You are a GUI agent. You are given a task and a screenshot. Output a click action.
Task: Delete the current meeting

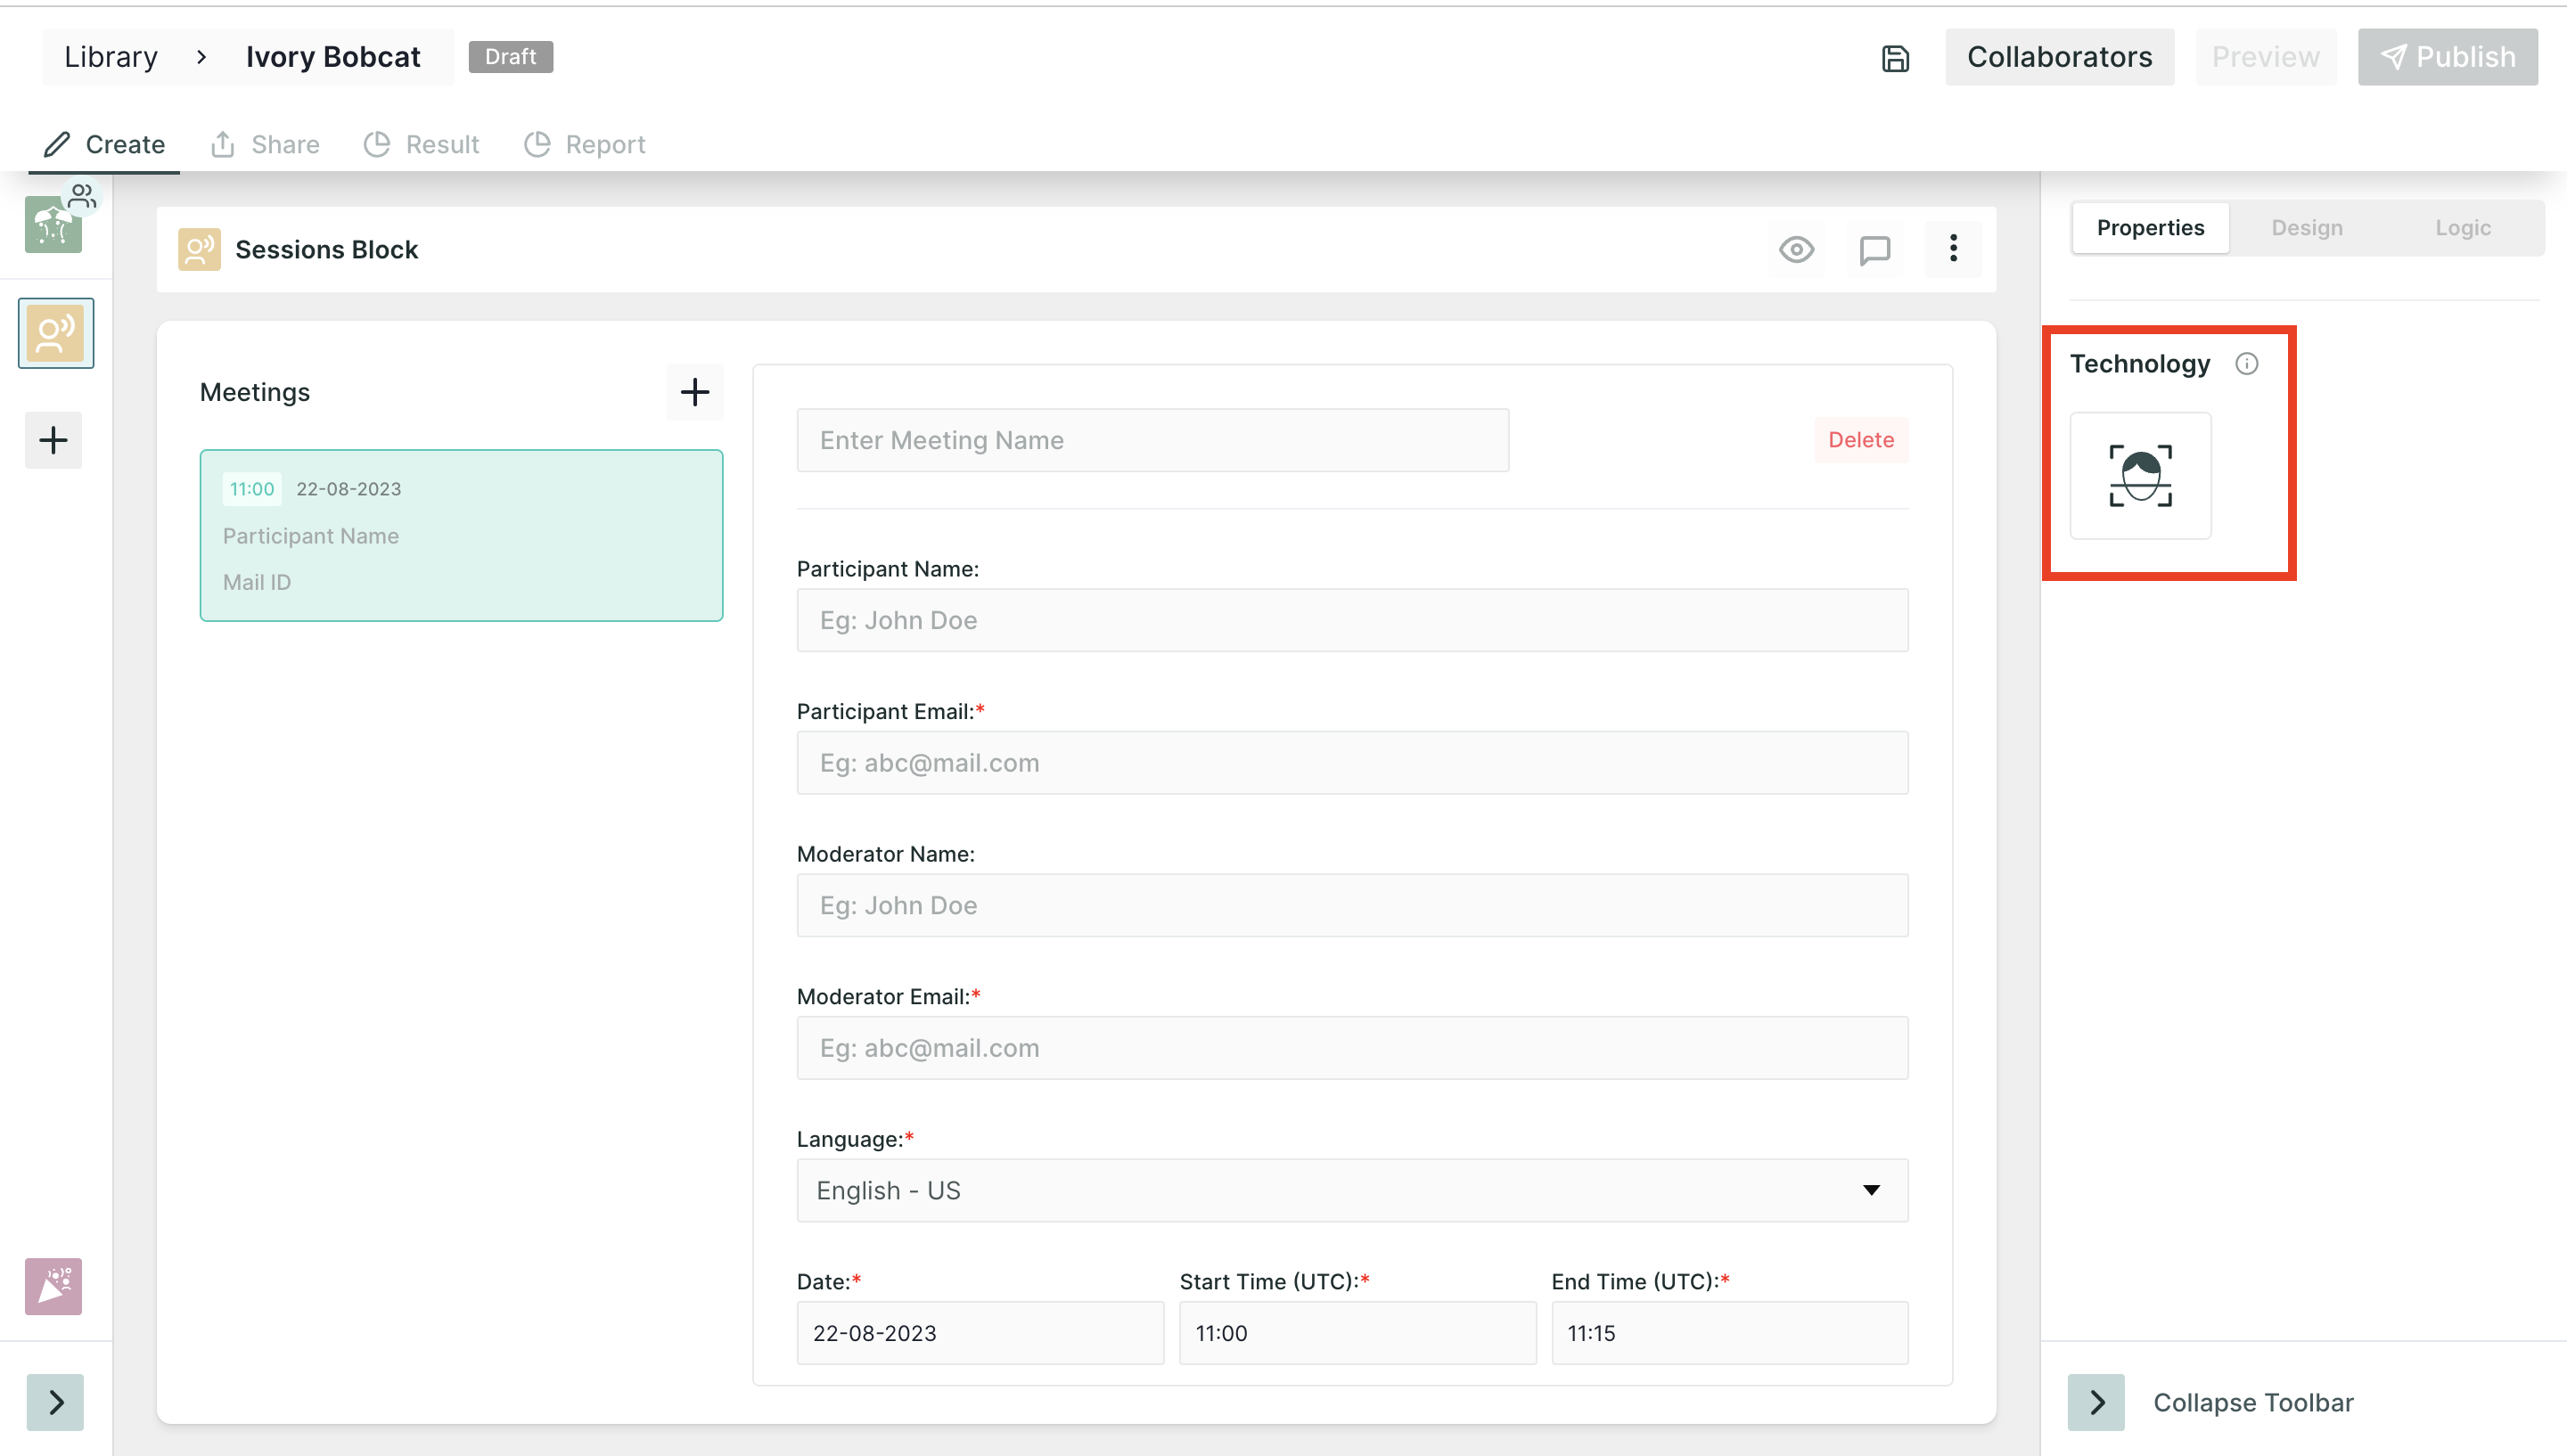[1861, 440]
